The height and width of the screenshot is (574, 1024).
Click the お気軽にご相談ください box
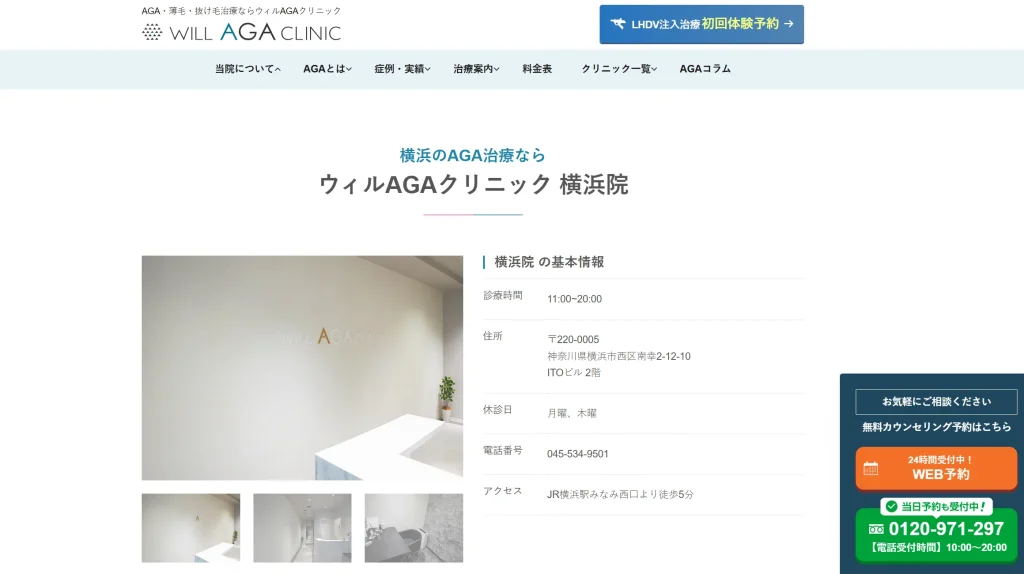(936, 402)
